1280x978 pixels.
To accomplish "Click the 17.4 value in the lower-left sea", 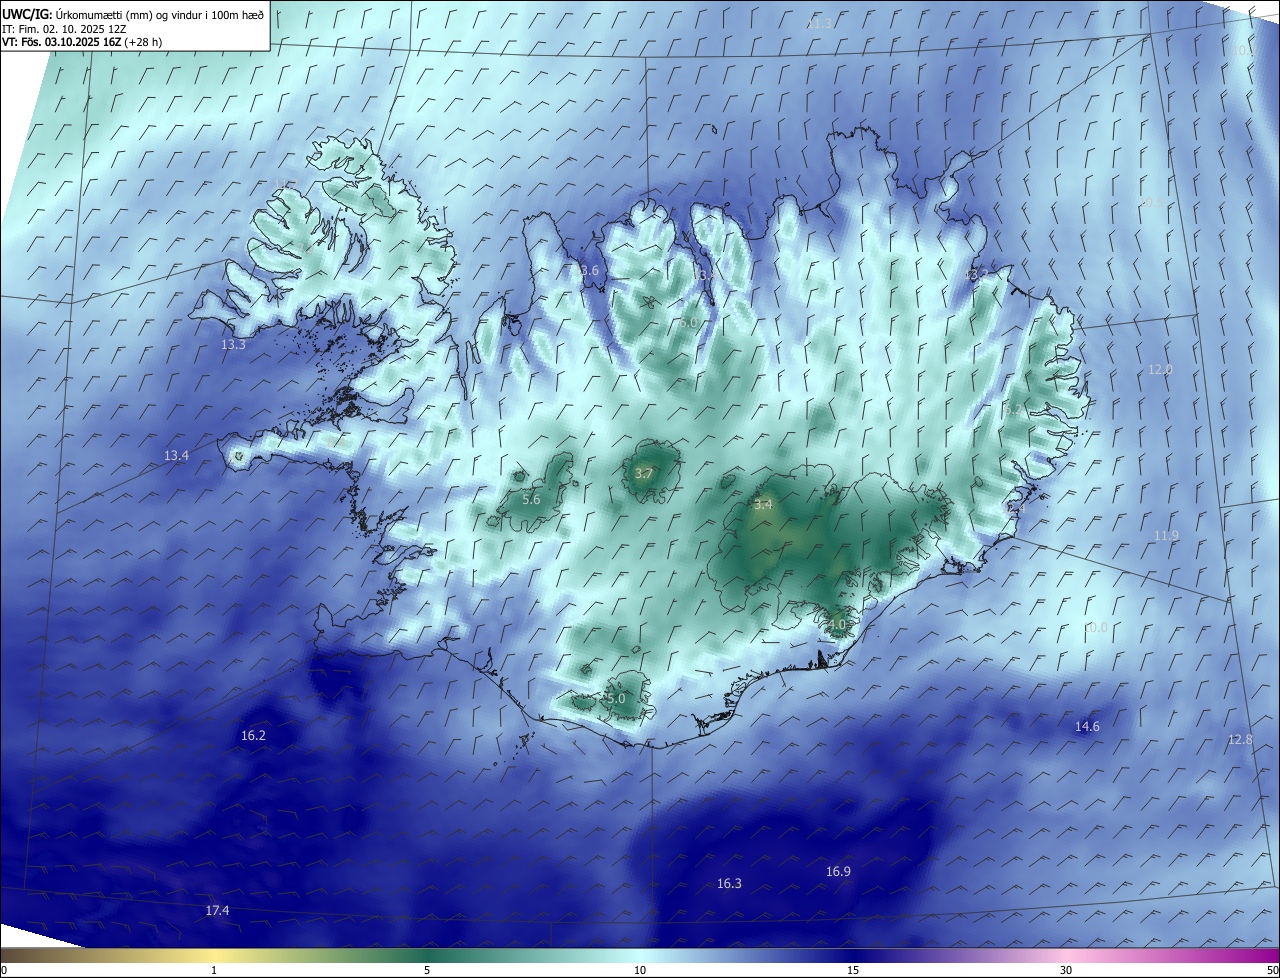I will [x=217, y=910].
